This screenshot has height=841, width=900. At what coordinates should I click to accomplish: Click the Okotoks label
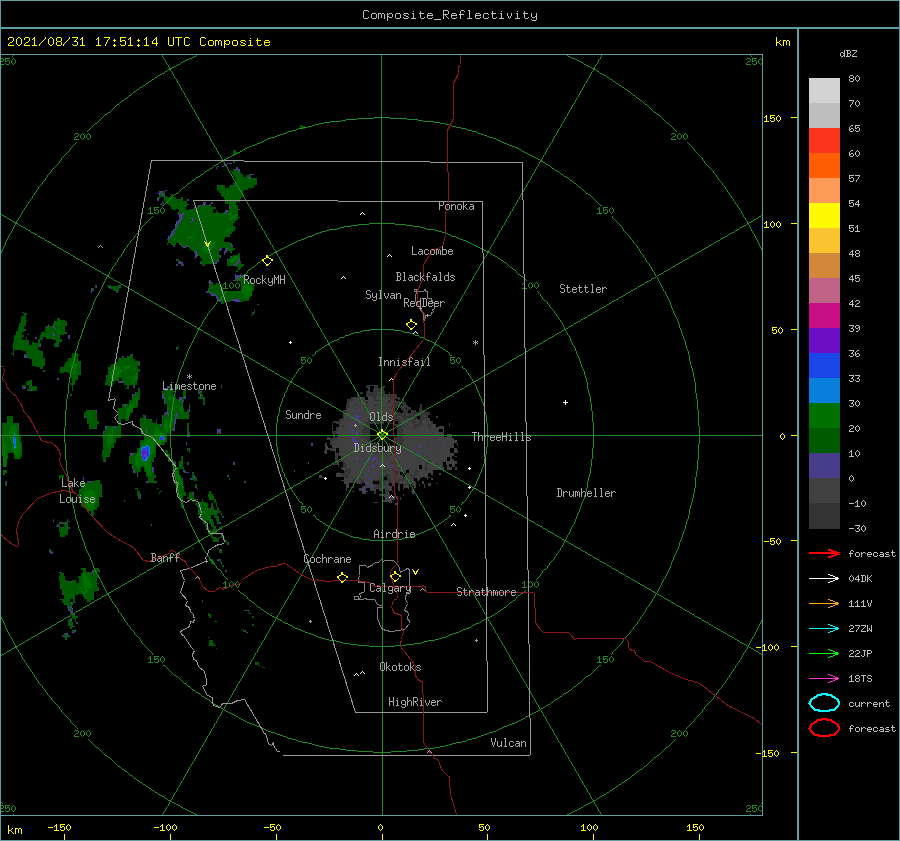400,667
